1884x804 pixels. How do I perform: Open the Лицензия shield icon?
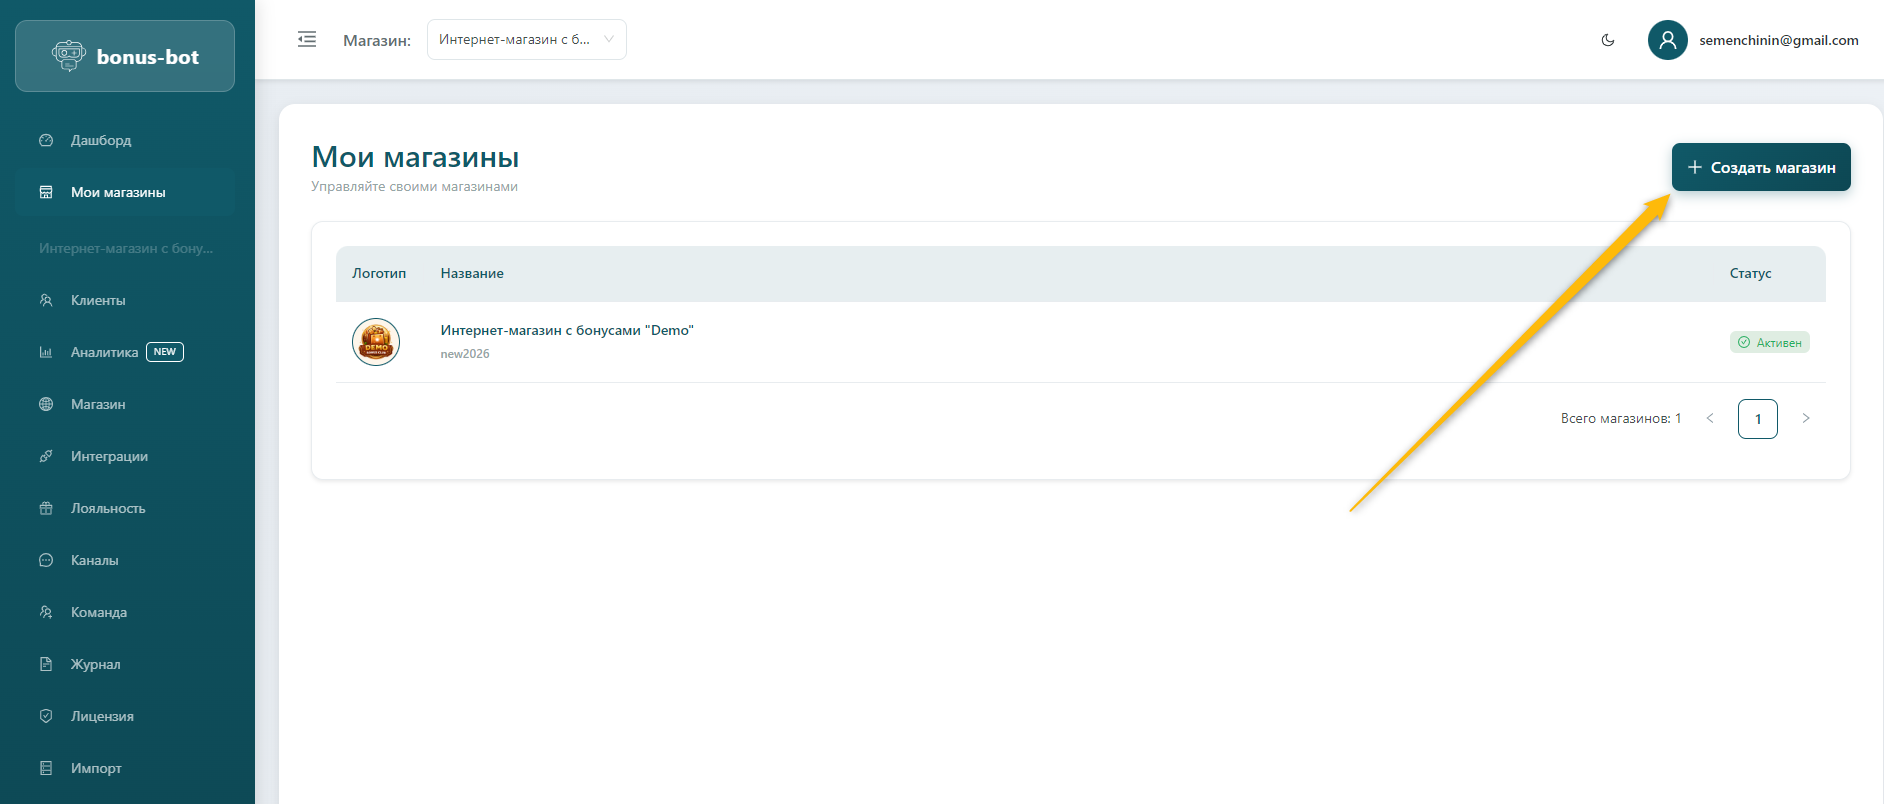tap(46, 716)
